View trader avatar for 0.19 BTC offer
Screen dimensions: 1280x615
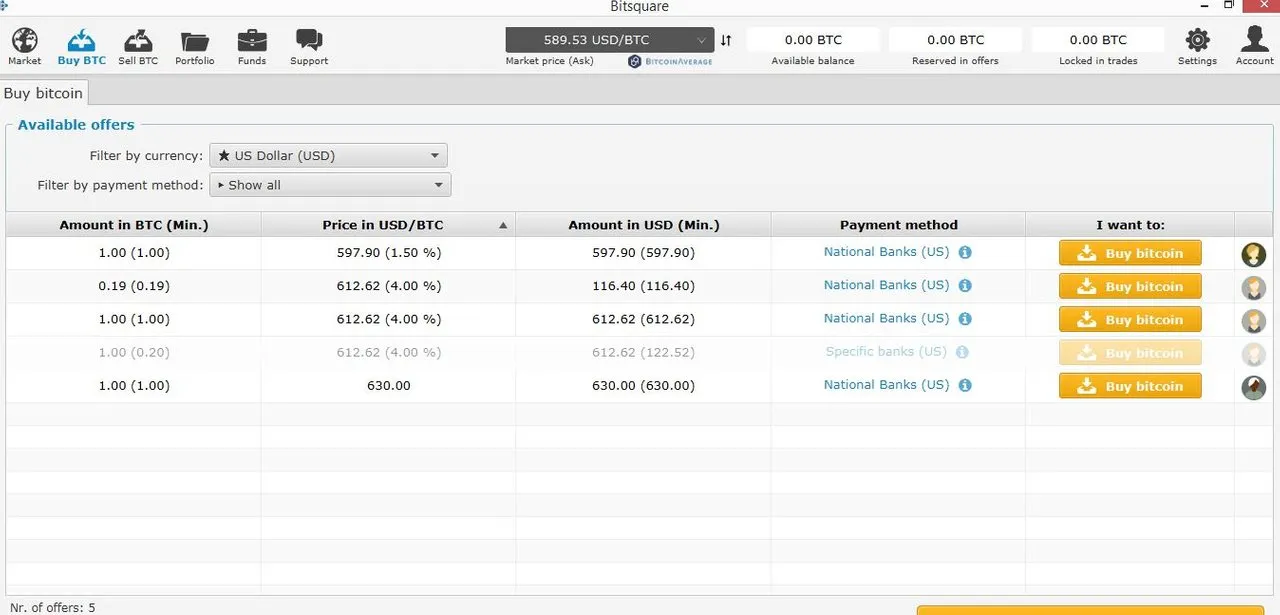click(x=1254, y=288)
